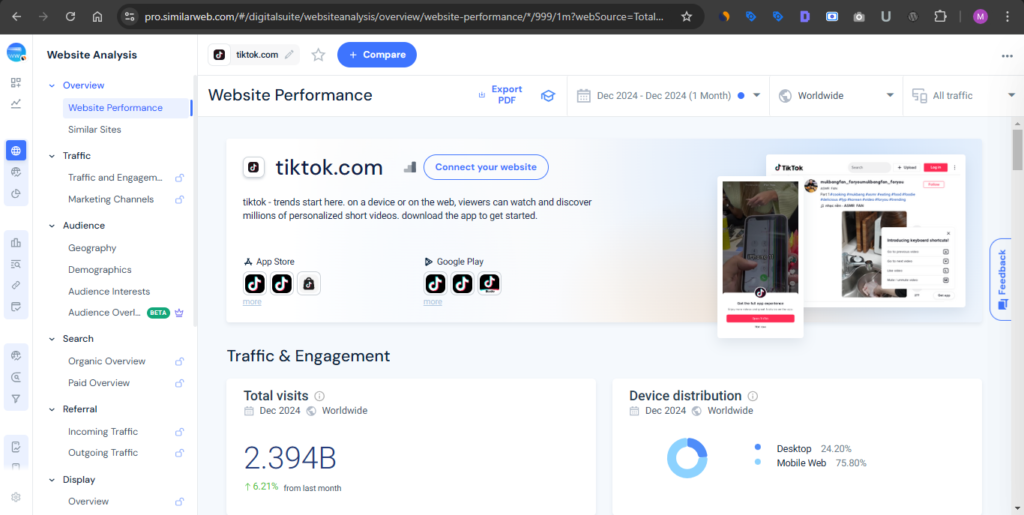The image size is (1024, 515).
Task: Toggle the favorite star next to tiktok.com
Action: [318, 55]
